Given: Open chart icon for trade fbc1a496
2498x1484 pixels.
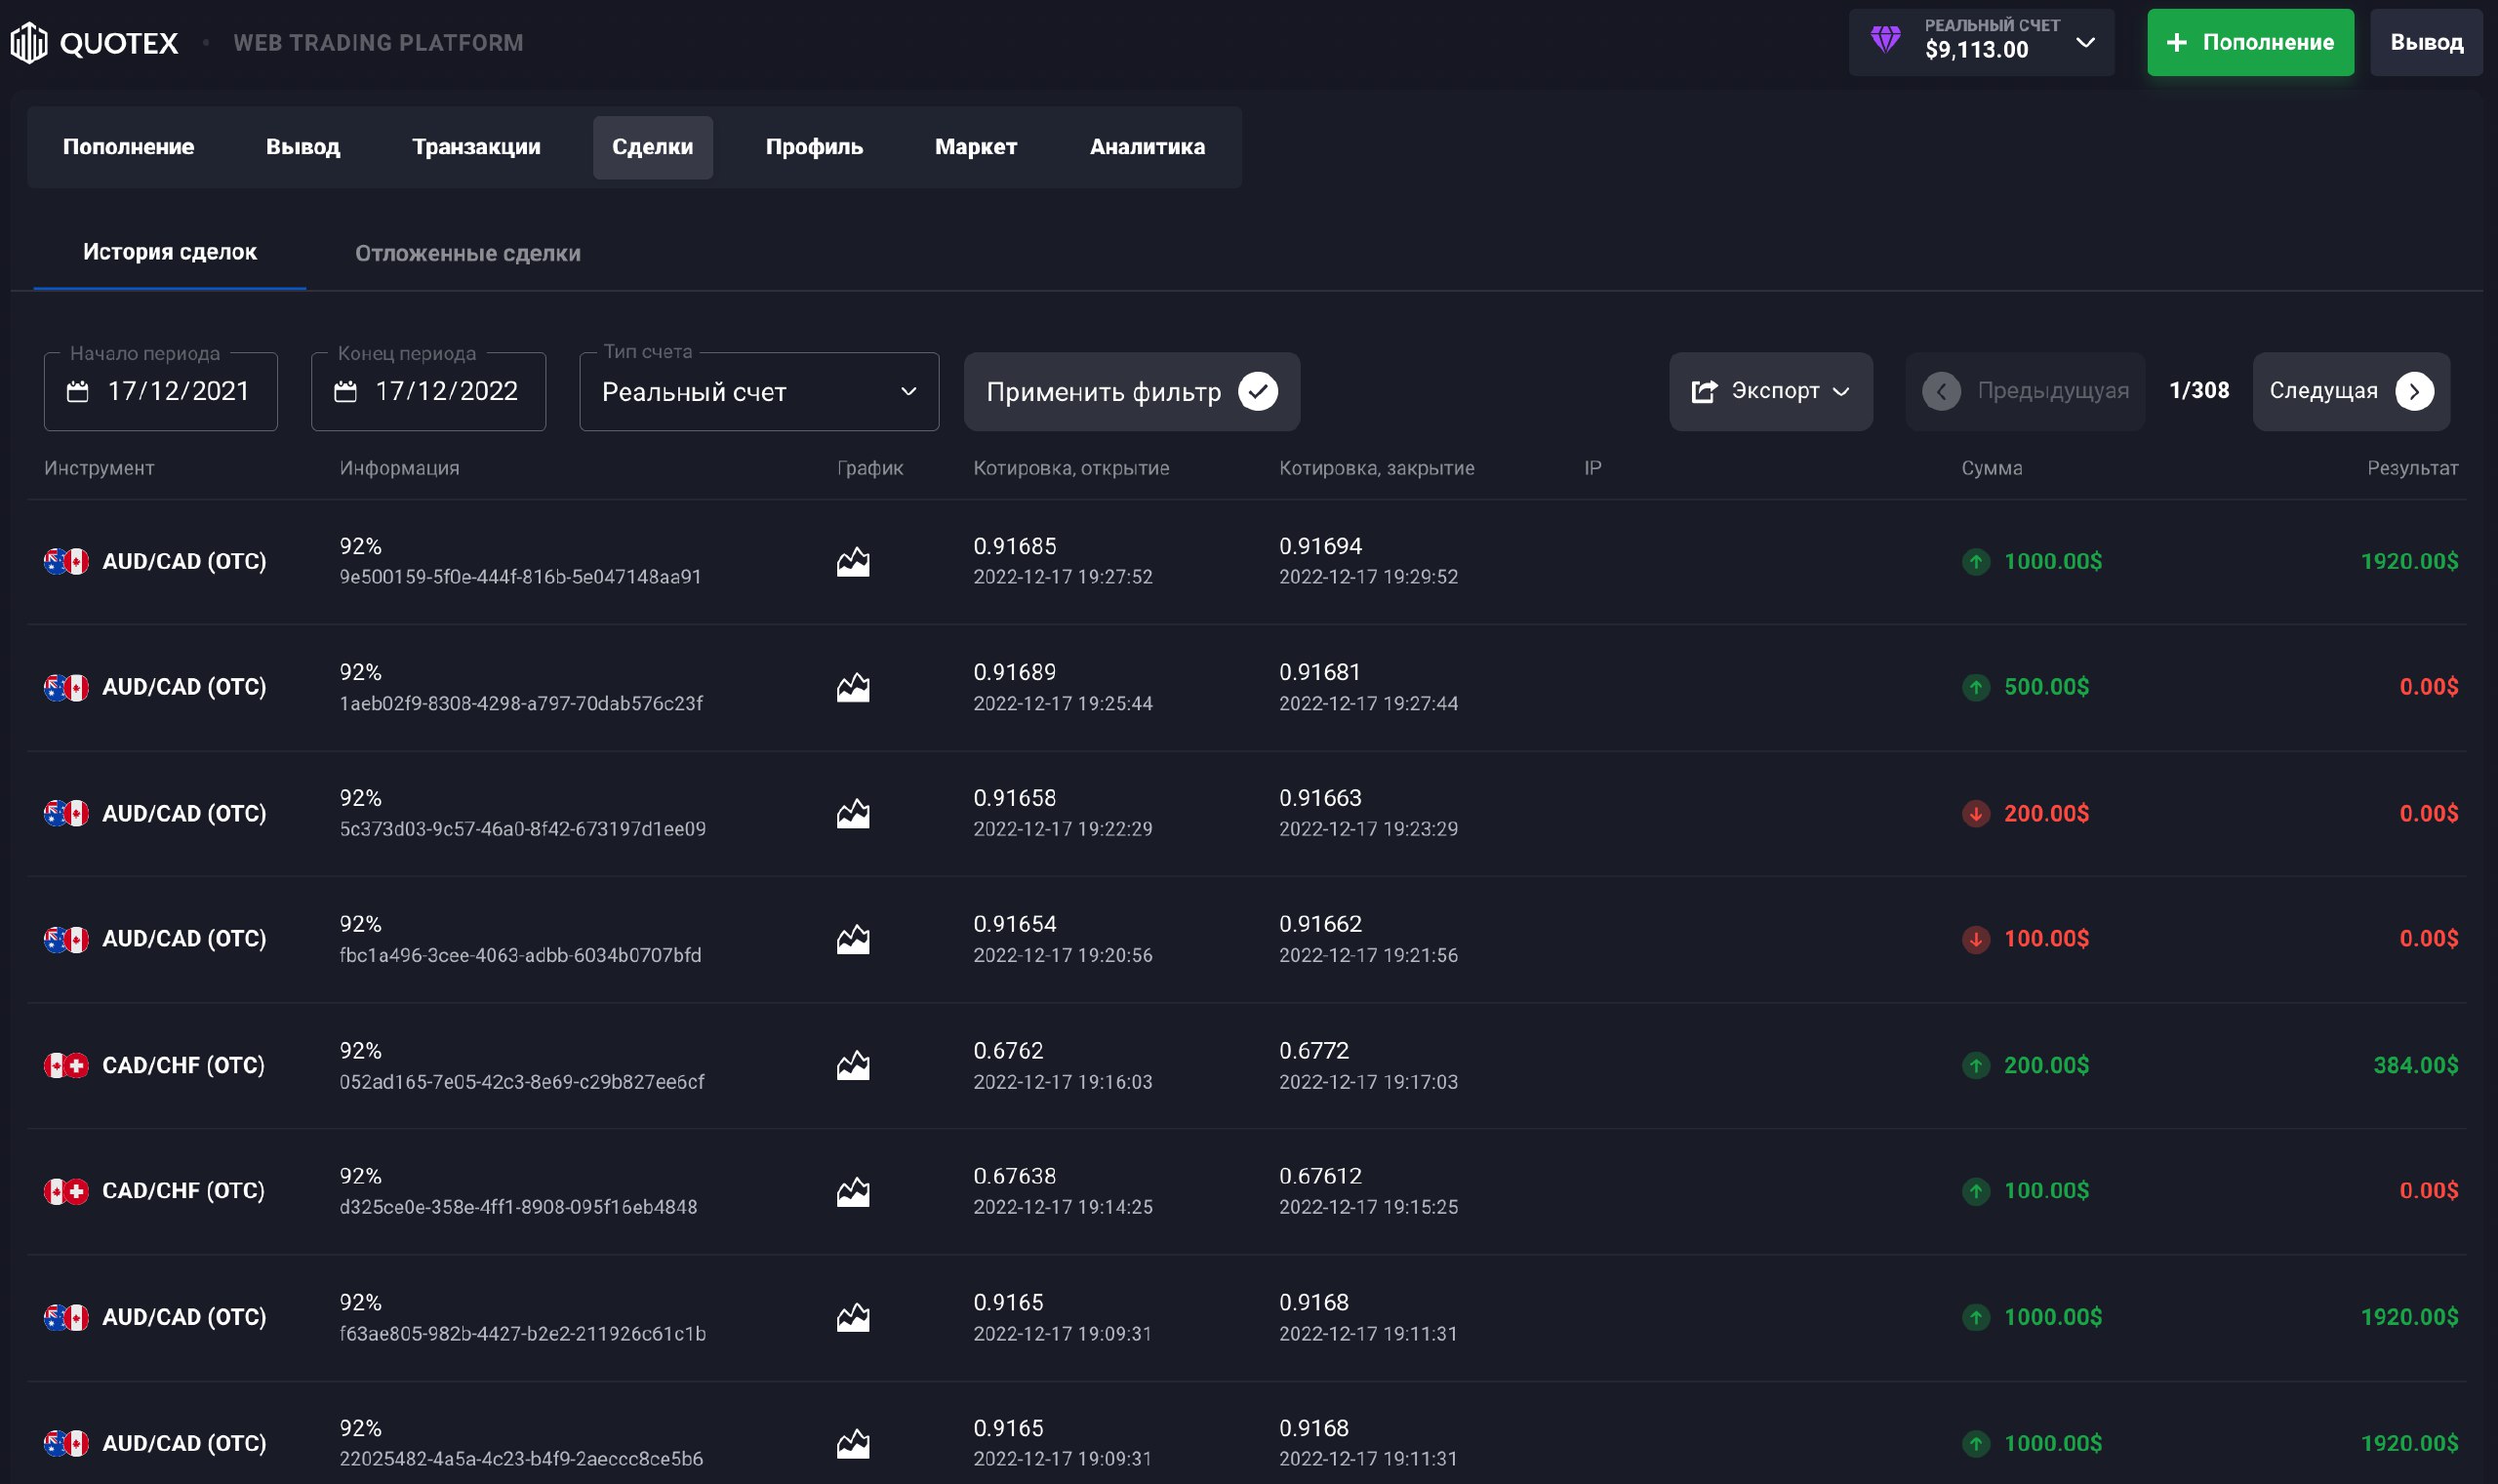Looking at the screenshot, I should (853, 940).
